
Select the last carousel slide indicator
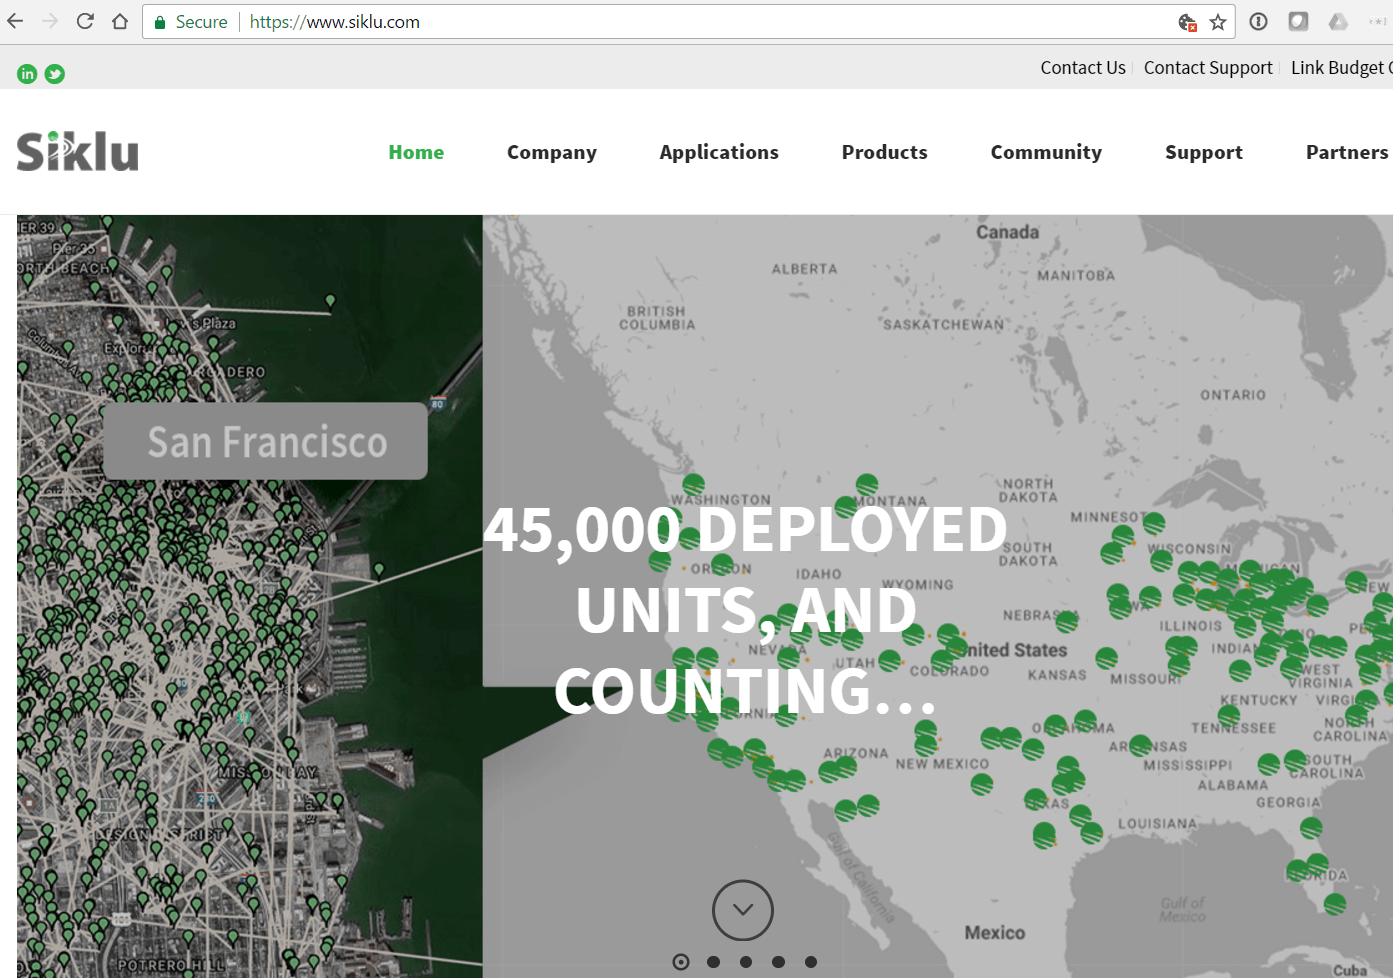(810, 961)
